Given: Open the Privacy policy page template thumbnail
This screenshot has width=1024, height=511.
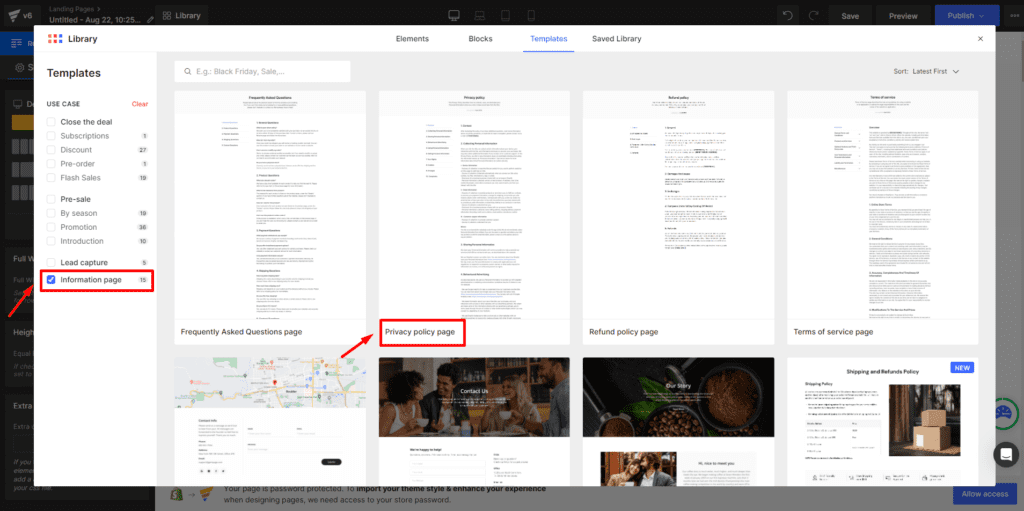Looking at the screenshot, I should pyautogui.click(x=474, y=205).
